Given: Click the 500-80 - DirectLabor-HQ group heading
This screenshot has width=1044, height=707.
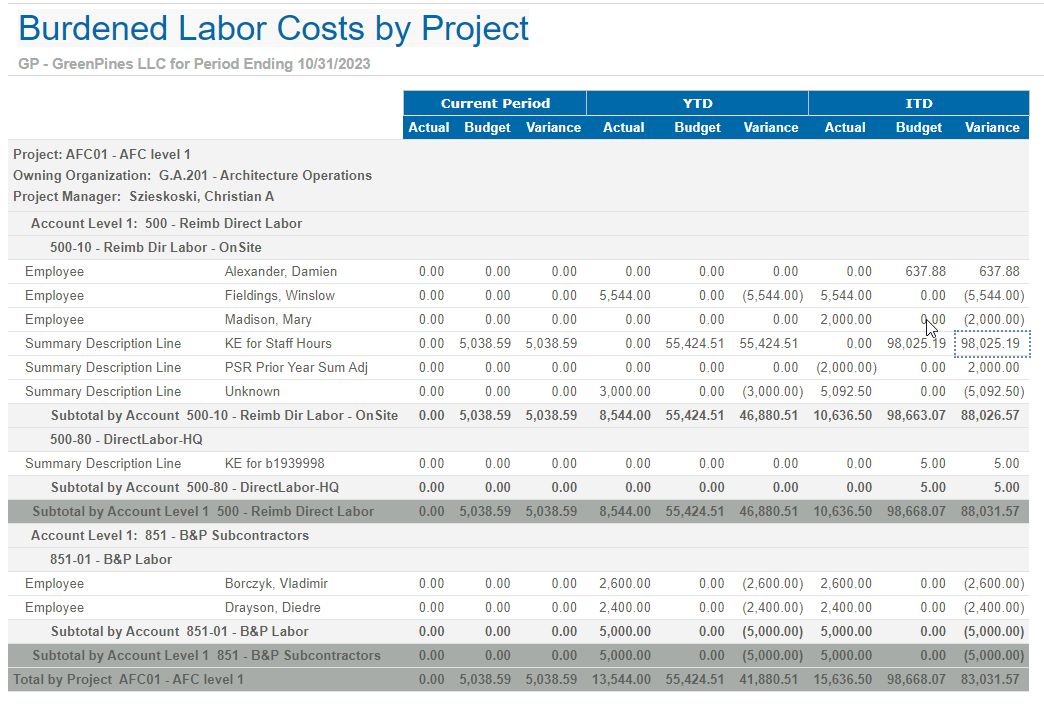Looking at the screenshot, I should click(x=126, y=439).
